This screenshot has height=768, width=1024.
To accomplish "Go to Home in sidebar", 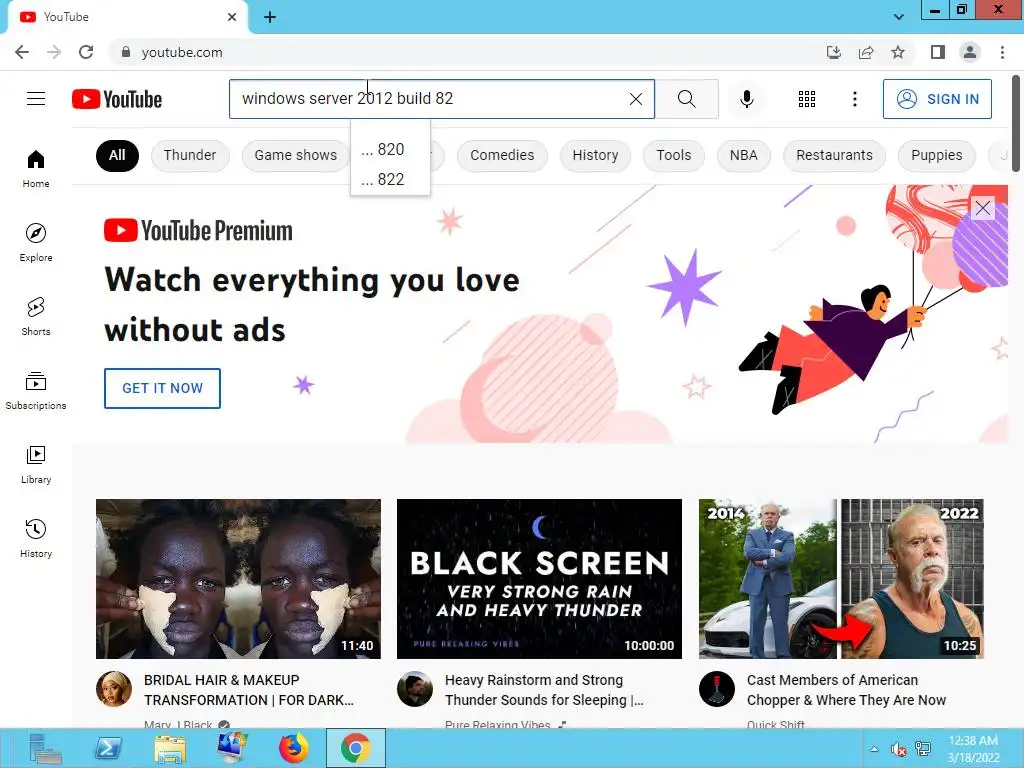I will coord(36,168).
